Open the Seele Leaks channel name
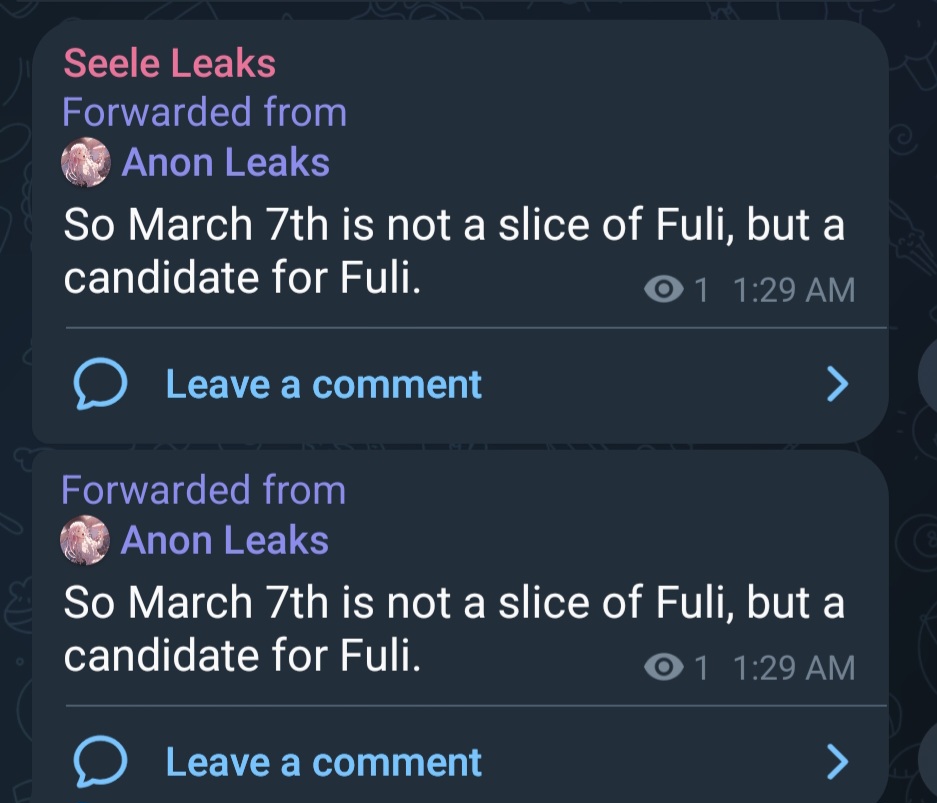This screenshot has width=937, height=803. pos(170,63)
